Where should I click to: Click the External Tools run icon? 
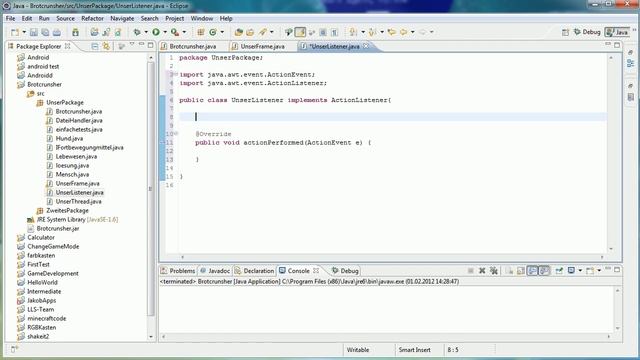click(175, 32)
